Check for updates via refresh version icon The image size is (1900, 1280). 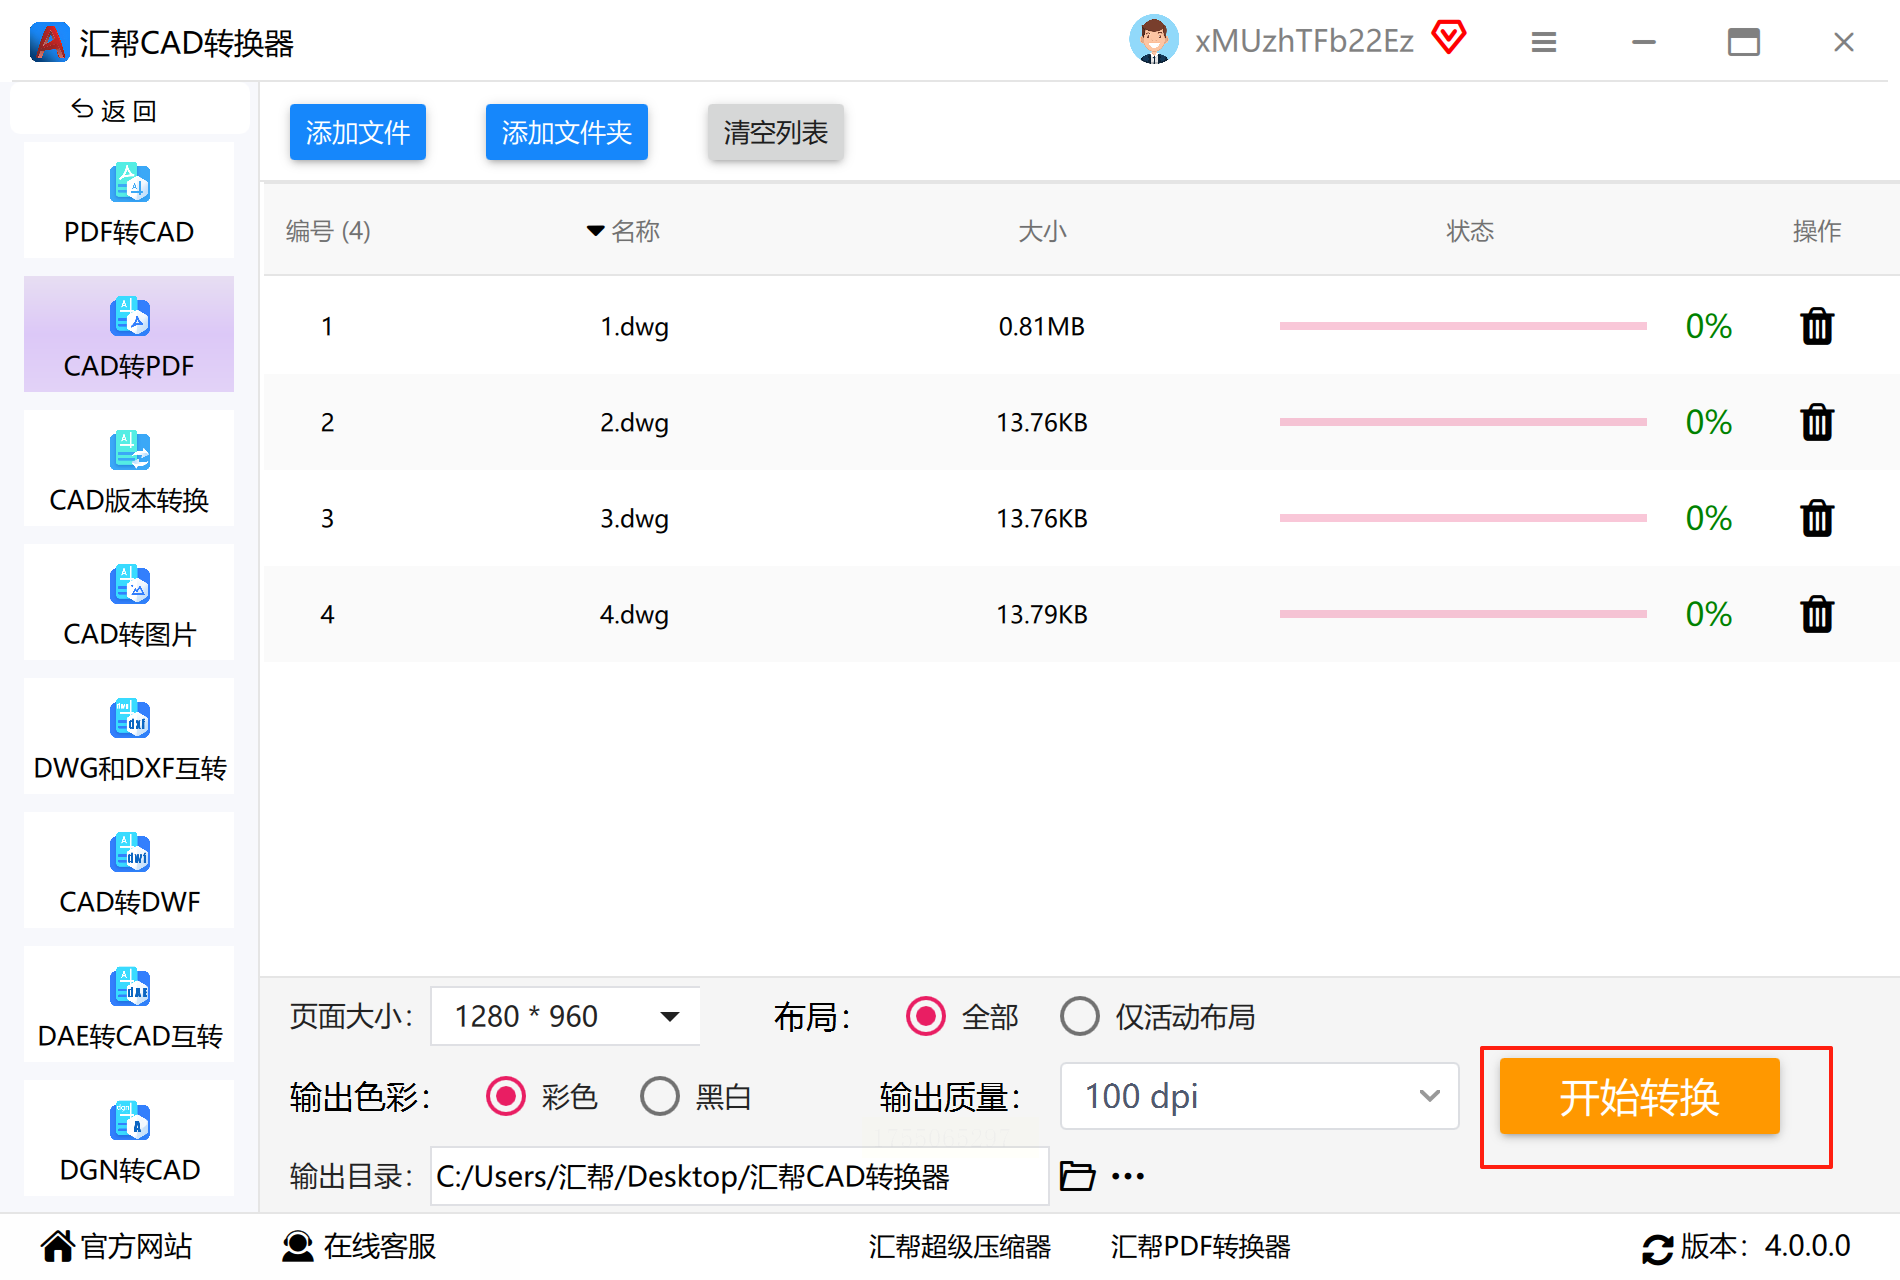pyautogui.click(x=1657, y=1248)
